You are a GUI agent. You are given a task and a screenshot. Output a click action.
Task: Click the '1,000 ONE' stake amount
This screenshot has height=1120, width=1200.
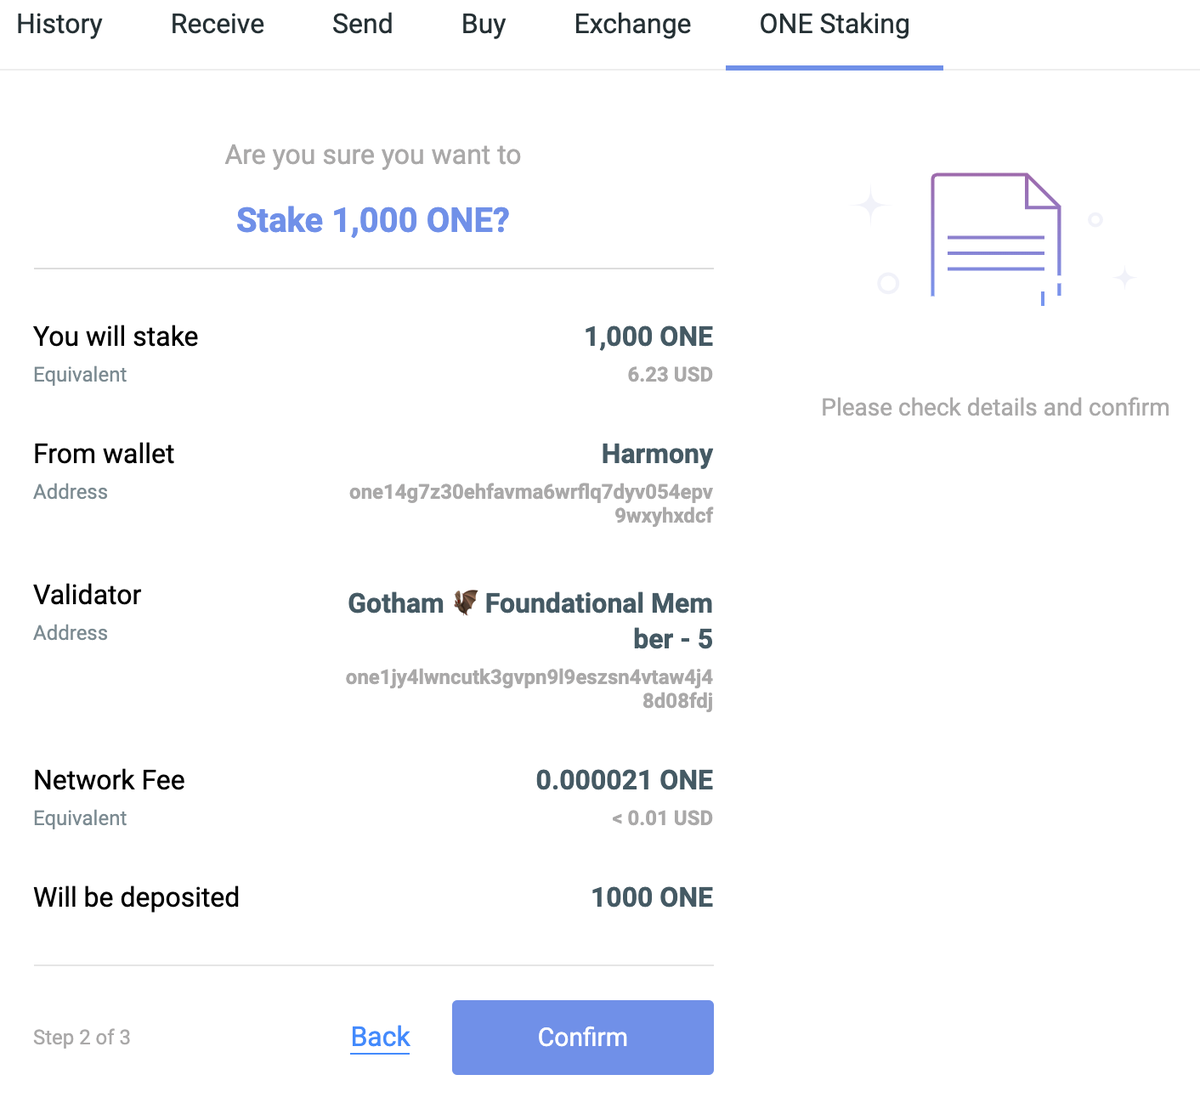(648, 337)
